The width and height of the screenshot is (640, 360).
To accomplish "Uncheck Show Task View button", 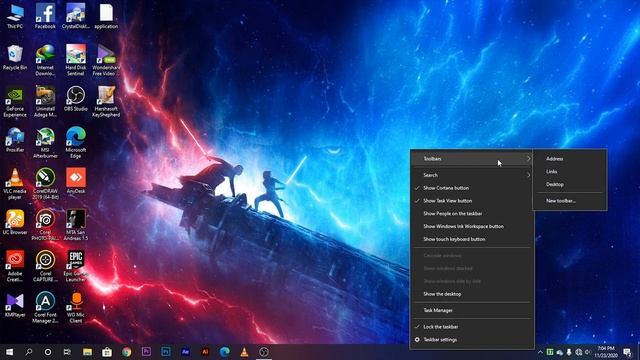I will coord(472,201).
